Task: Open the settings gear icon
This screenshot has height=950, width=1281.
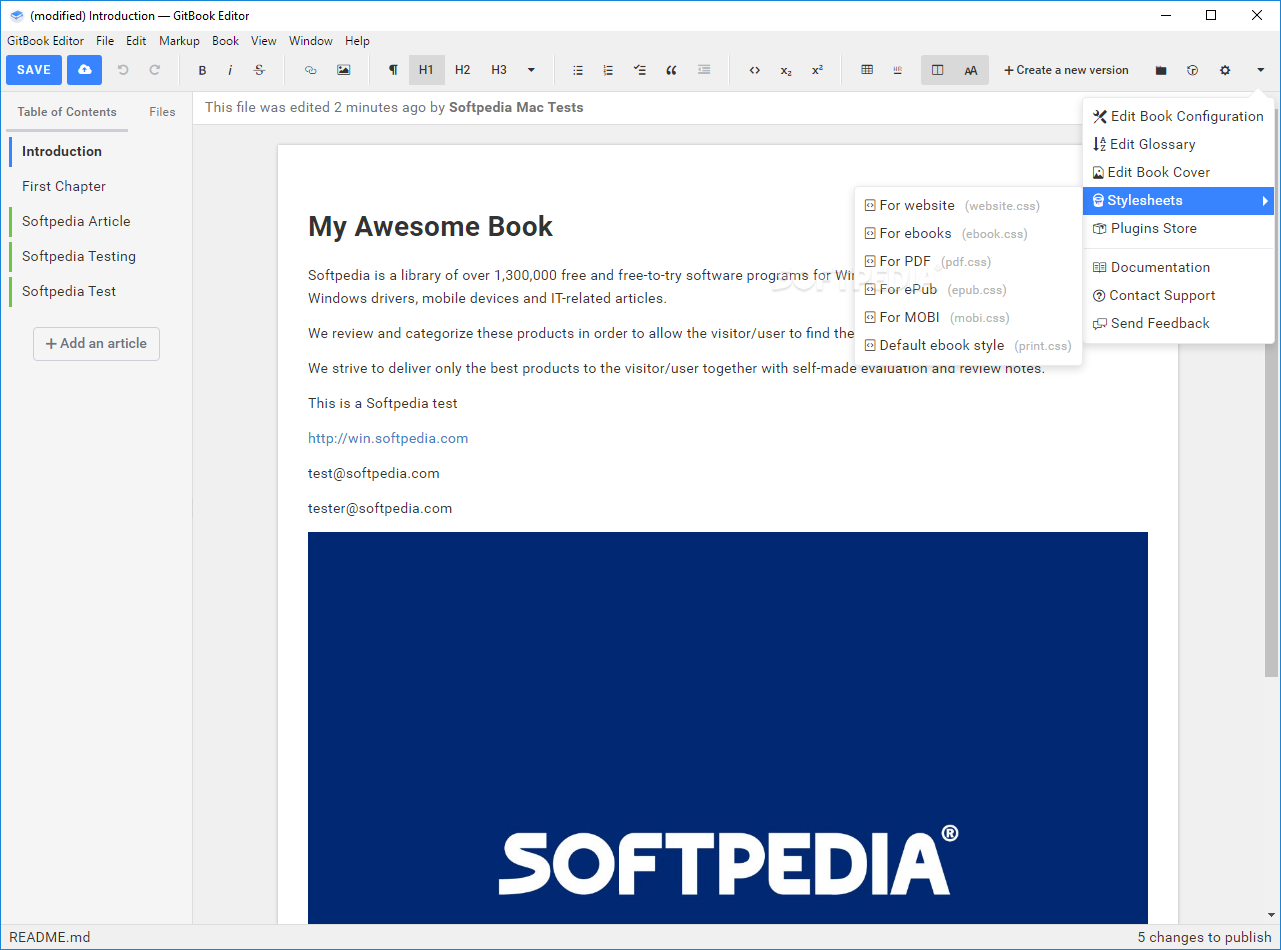Action: point(1225,70)
